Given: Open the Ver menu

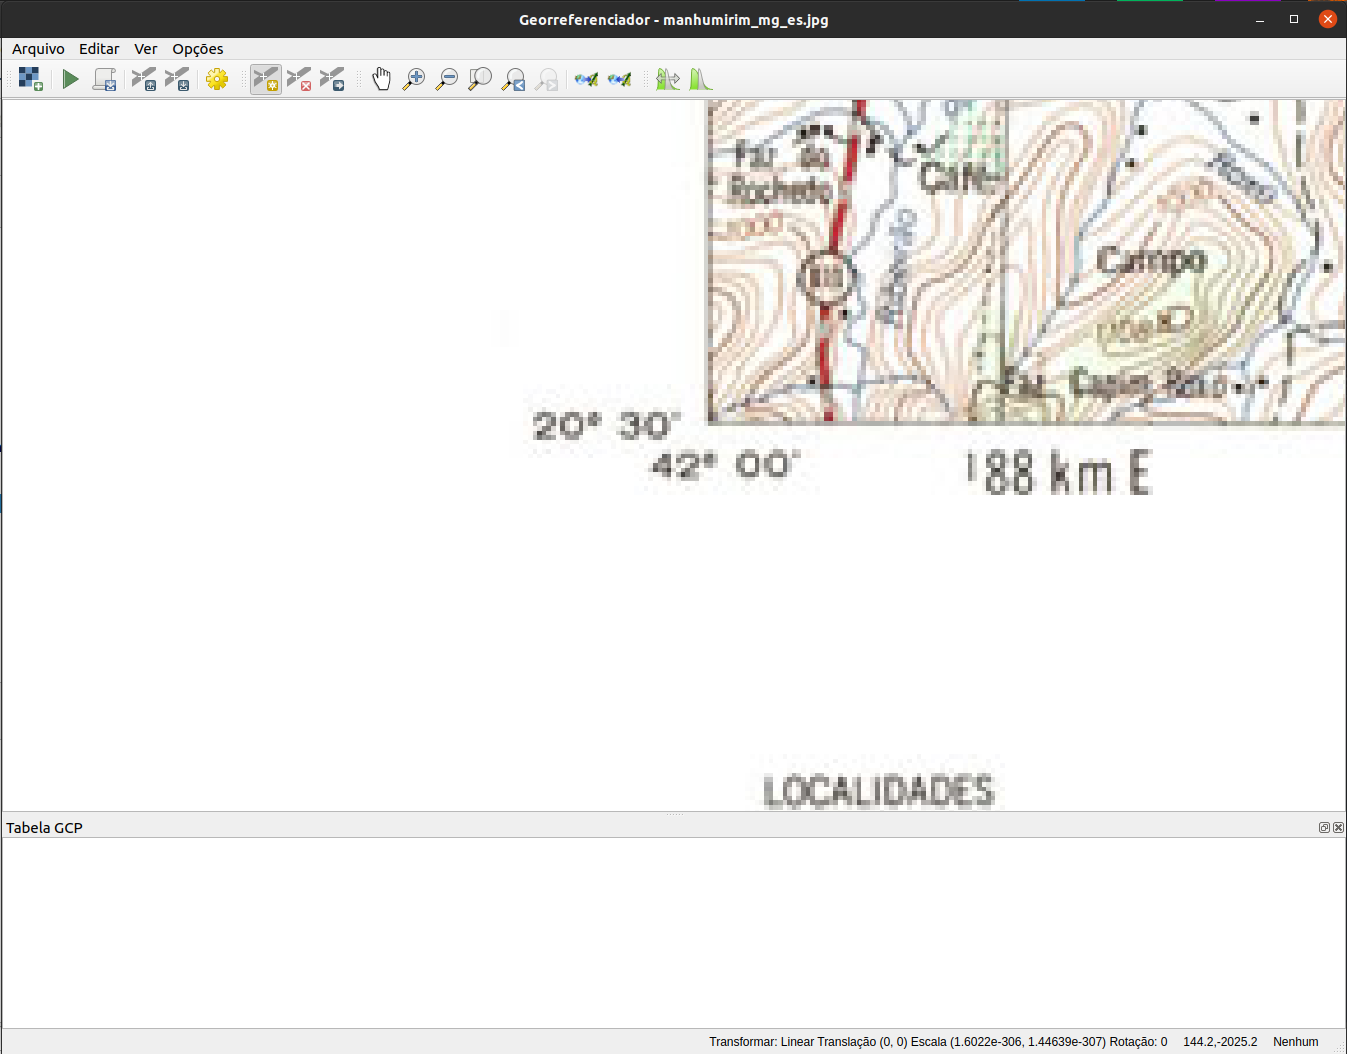Looking at the screenshot, I should click(146, 49).
